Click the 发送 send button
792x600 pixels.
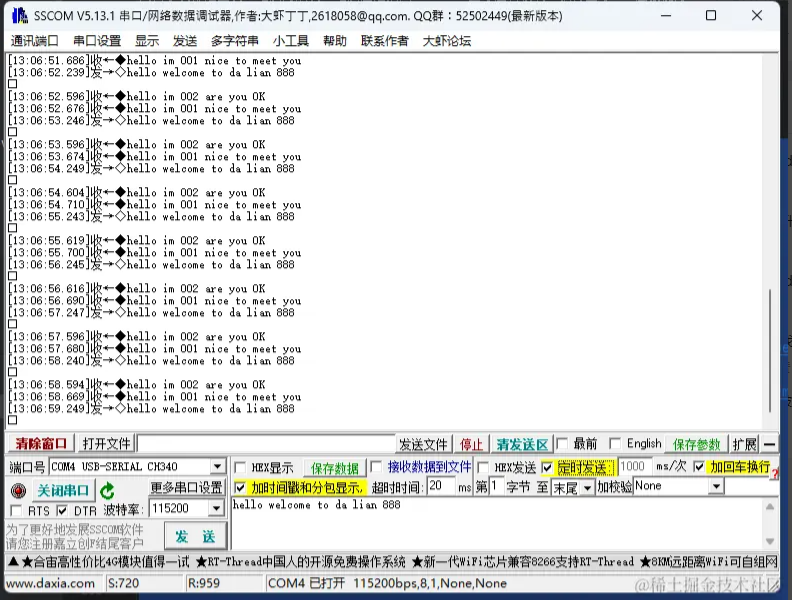click(195, 537)
